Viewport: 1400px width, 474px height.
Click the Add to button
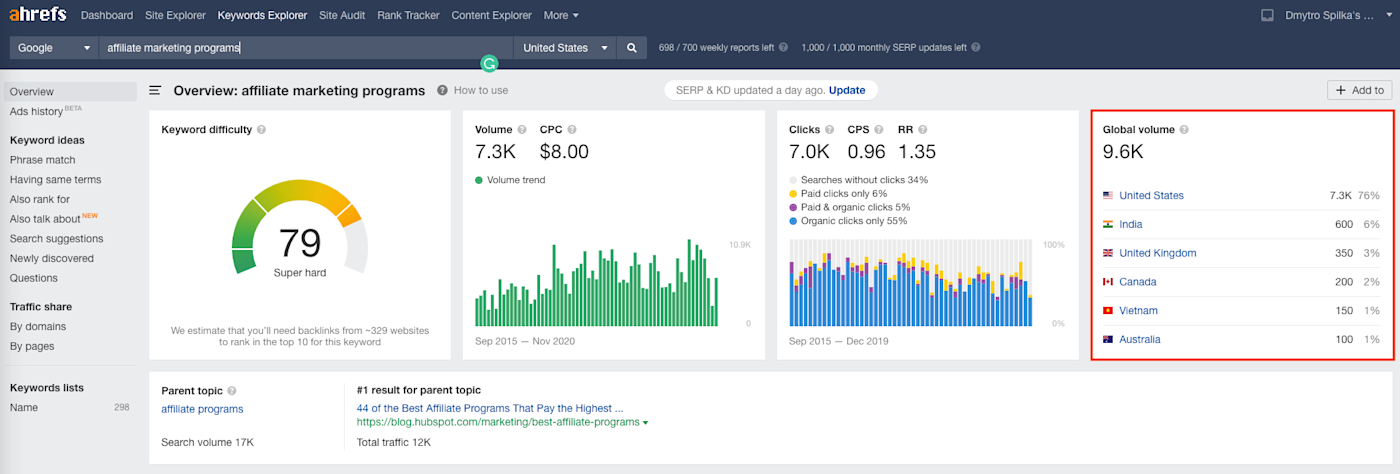1359,90
